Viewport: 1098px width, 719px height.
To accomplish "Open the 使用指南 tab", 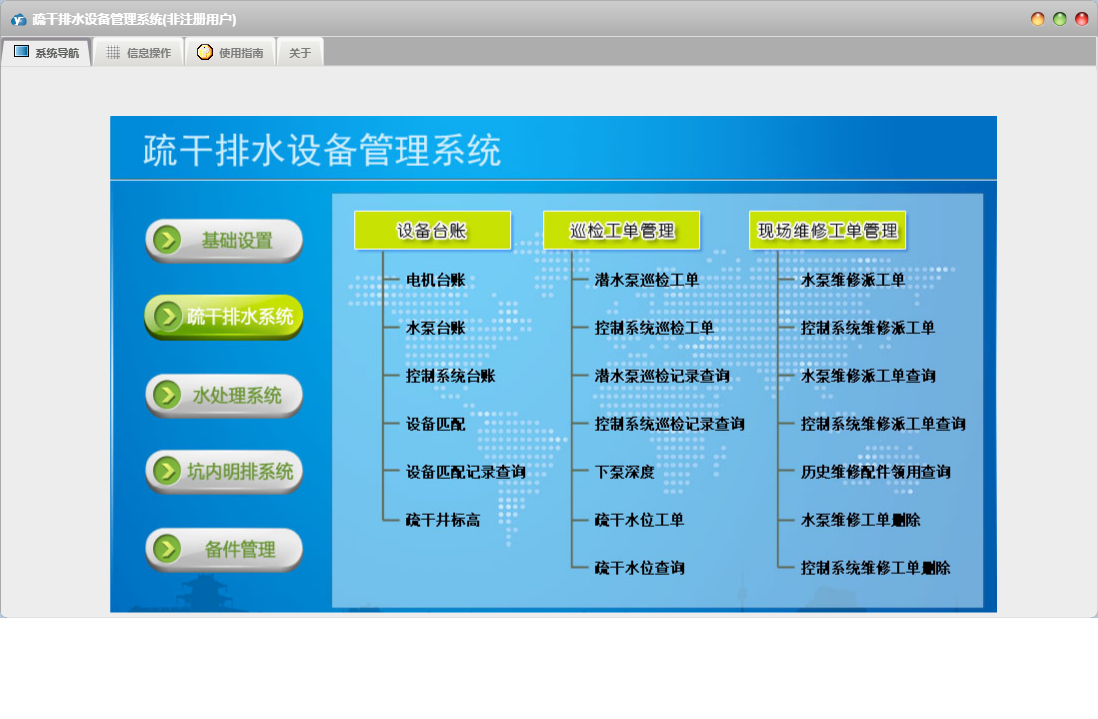I will click(230, 53).
